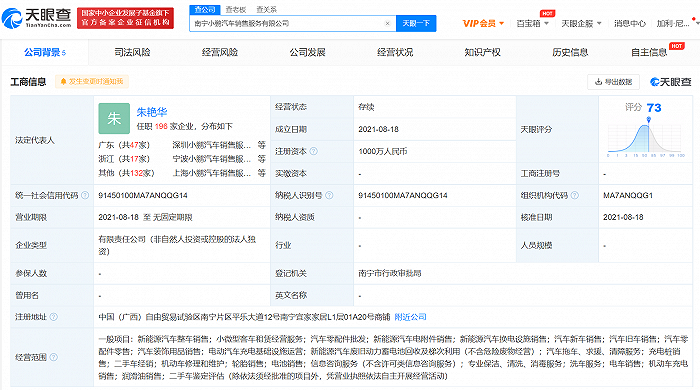Open the 附近公司 nearby companies link
Viewport: 700px width, 390px height.
[410, 317]
